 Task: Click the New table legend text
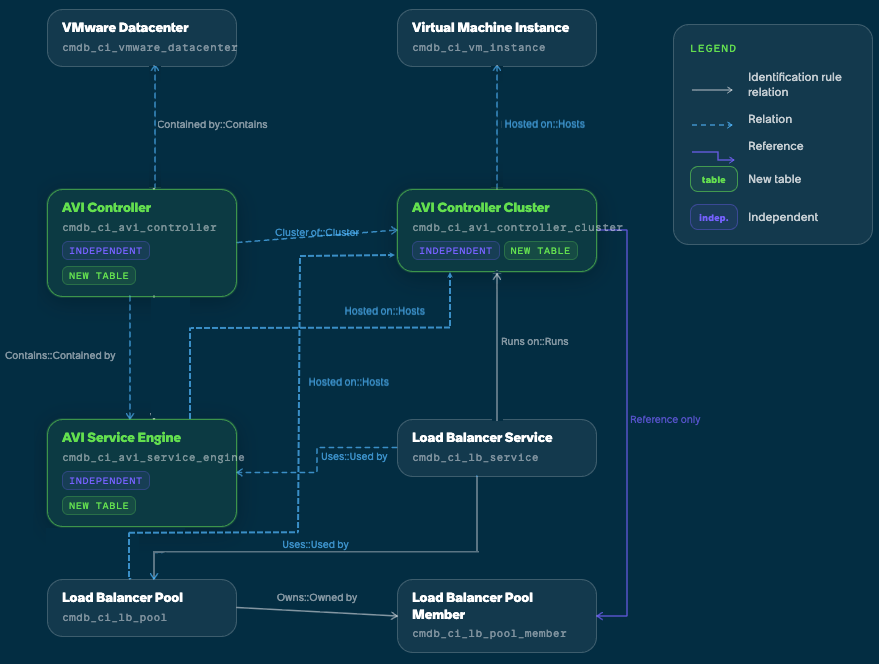(x=774, y=179)
